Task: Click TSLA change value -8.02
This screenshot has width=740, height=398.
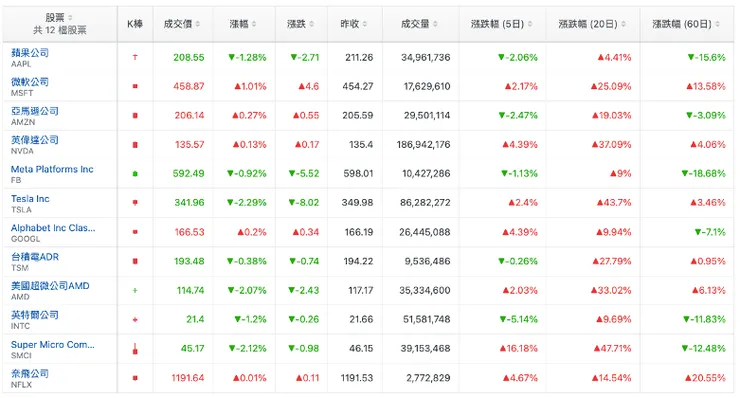Action: click(x=304, y=203)
